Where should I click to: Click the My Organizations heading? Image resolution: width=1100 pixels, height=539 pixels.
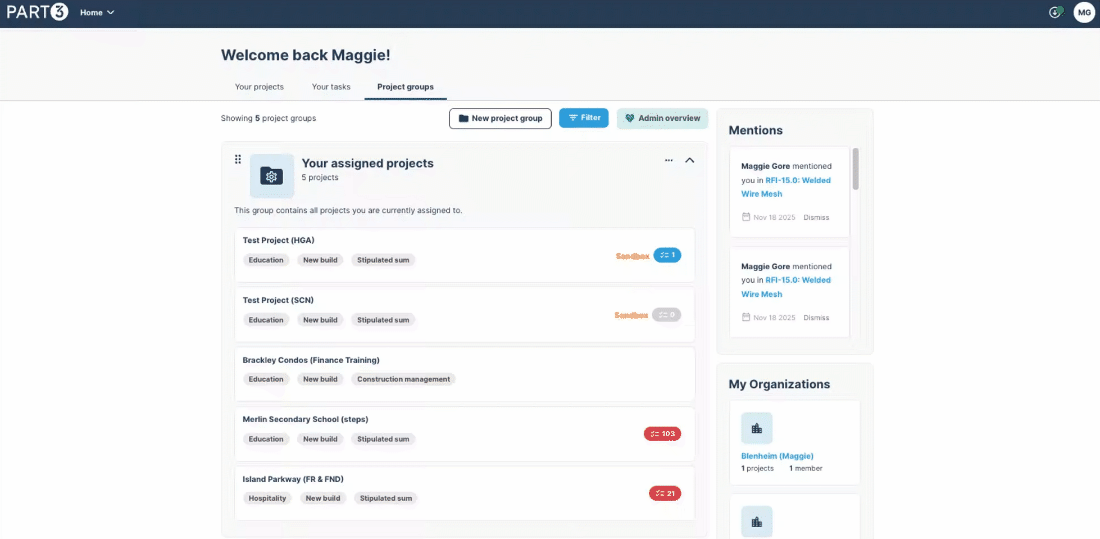click(x=779, y=385)
